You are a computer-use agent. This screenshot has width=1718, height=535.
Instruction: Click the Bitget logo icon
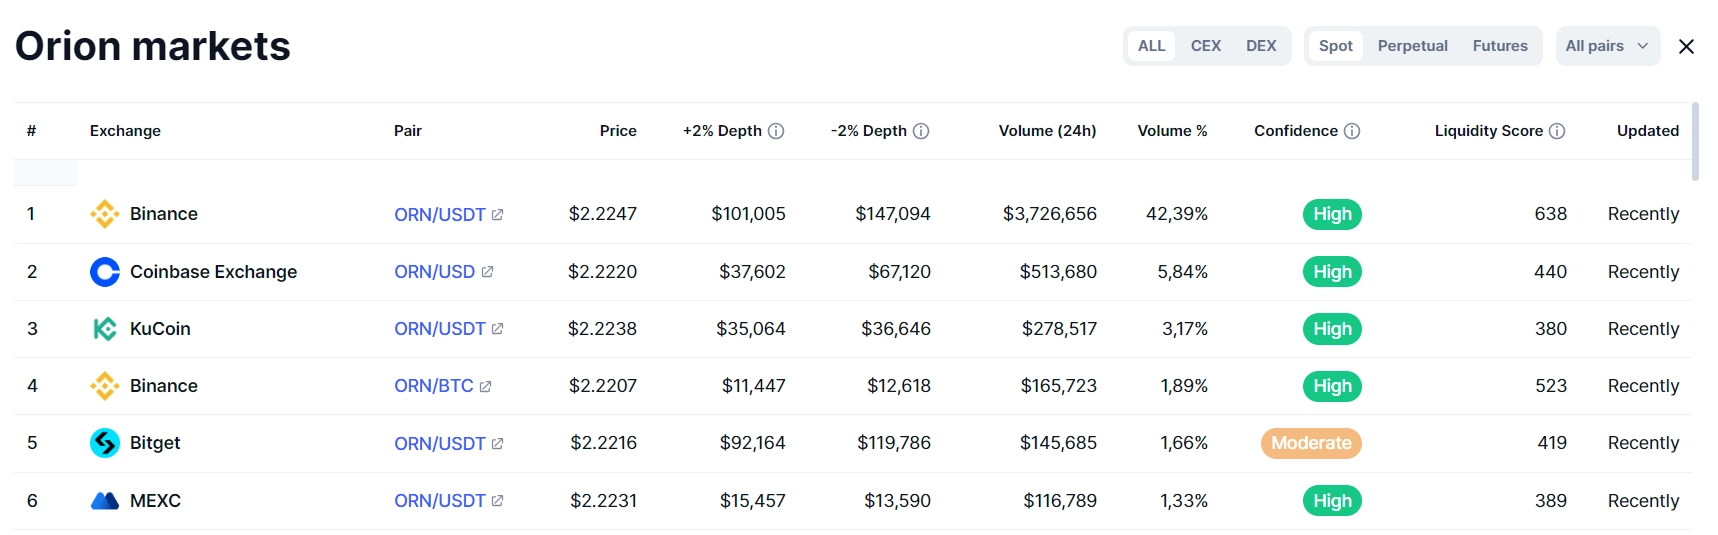coord(105,443)
